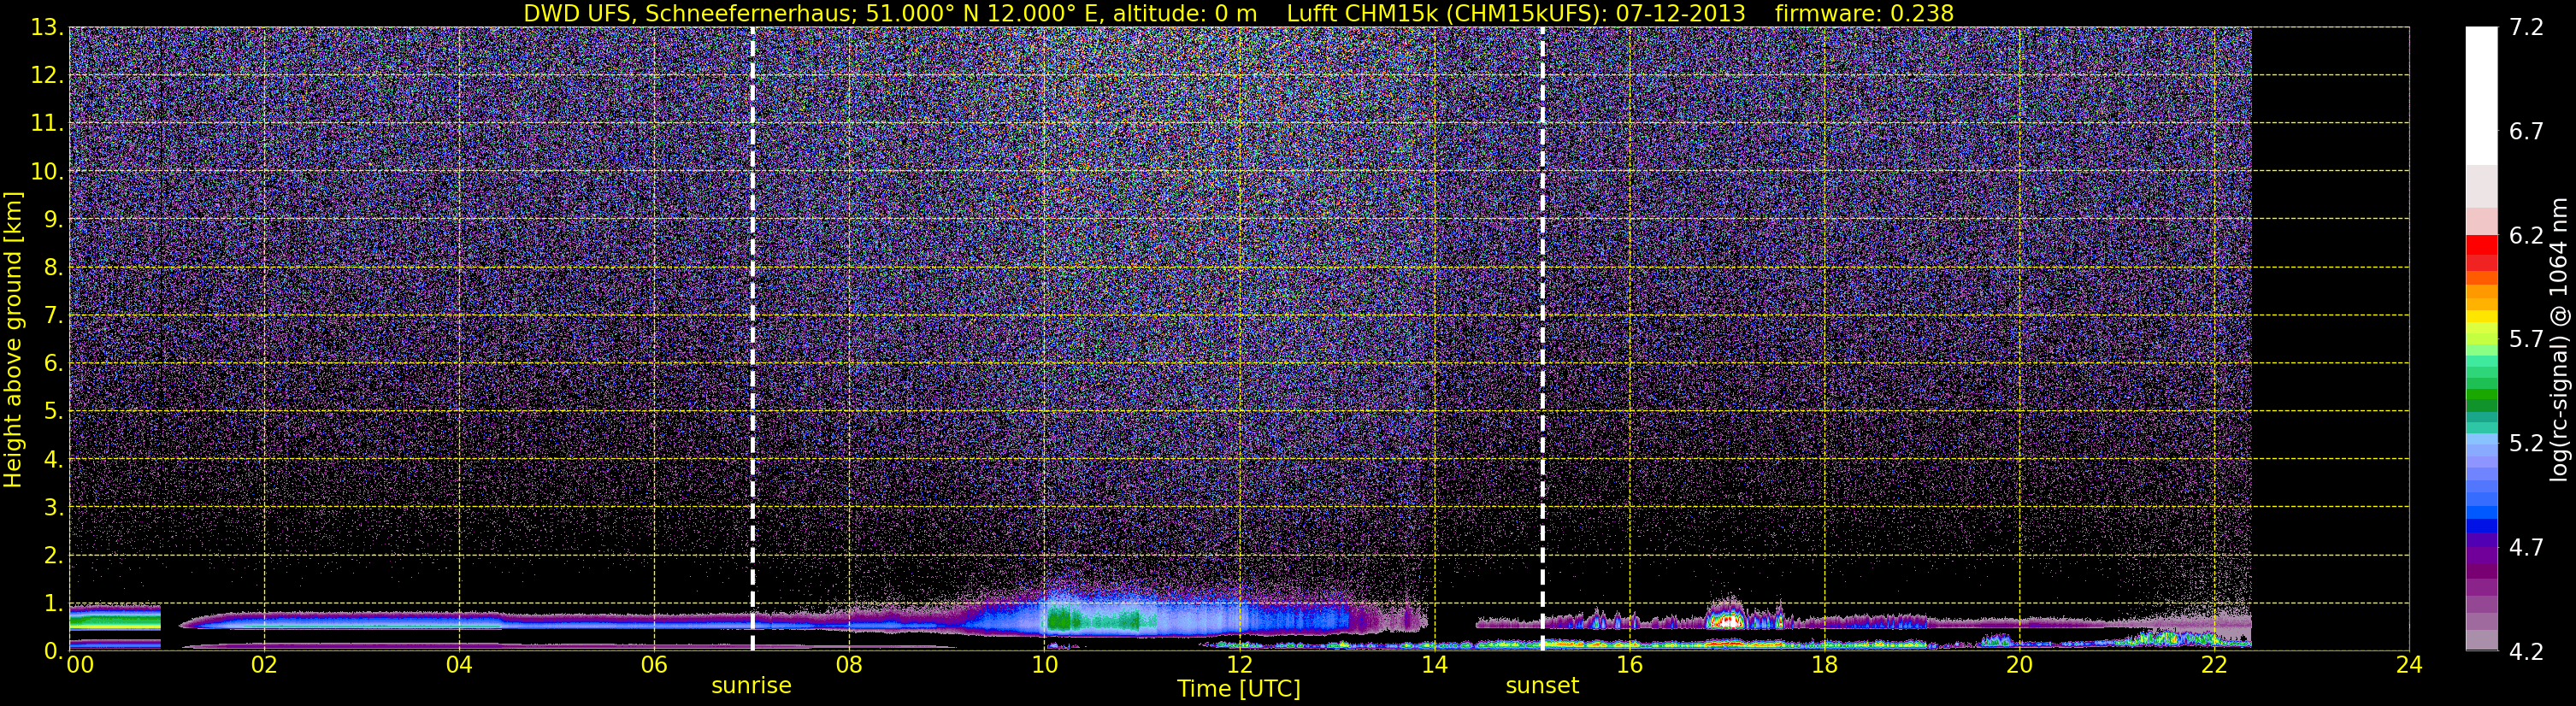The height and width of the screenshot is (706, 2576).
Task: Click the '7.2' colorbar tick value
Action: point(2526,27)
